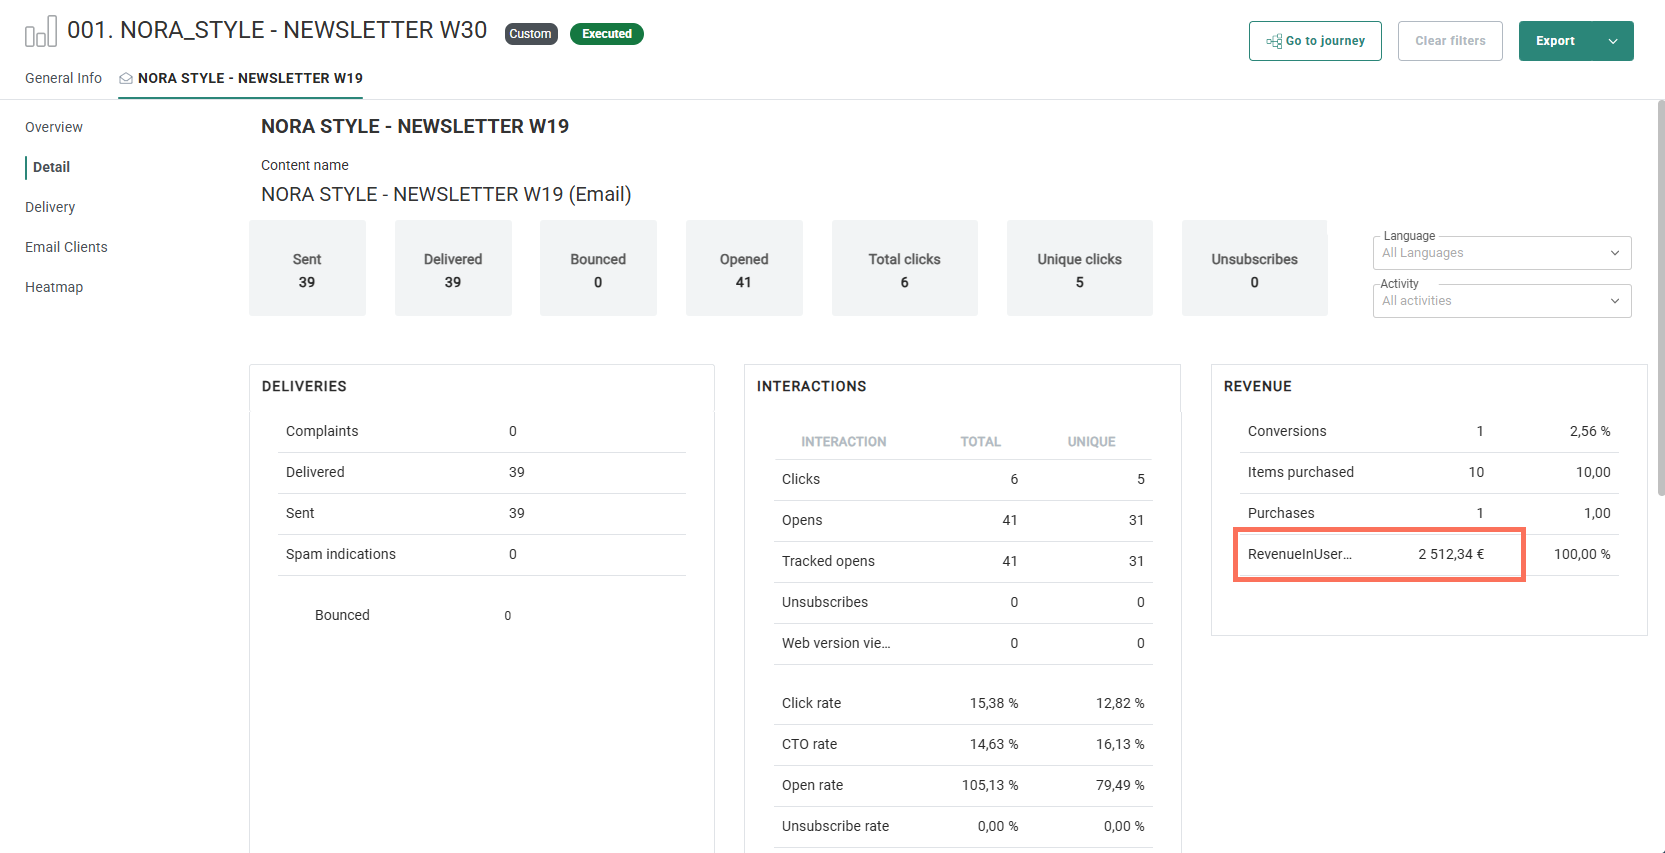Click the Unique clicks stat tile
1665x853 pixels.
(1079, 269)
